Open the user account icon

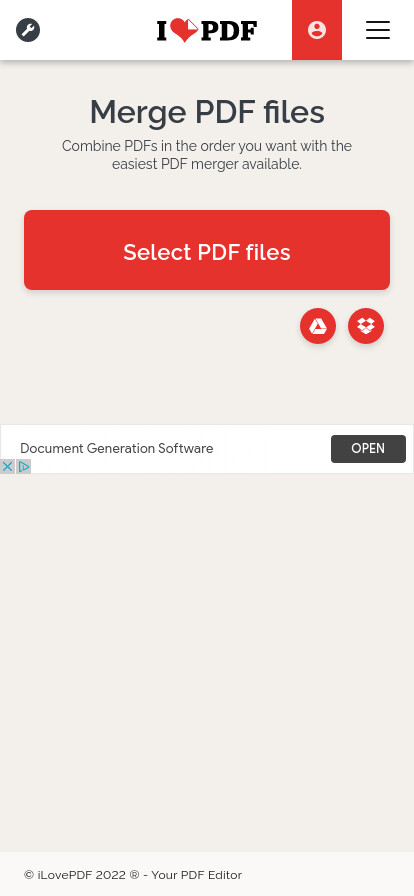317,30
